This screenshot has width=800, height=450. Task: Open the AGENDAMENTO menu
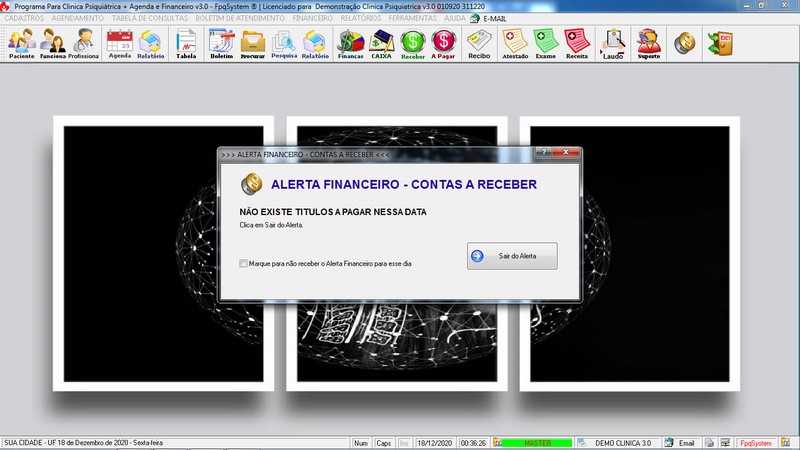pyautogui.click(x=78, y=18)
